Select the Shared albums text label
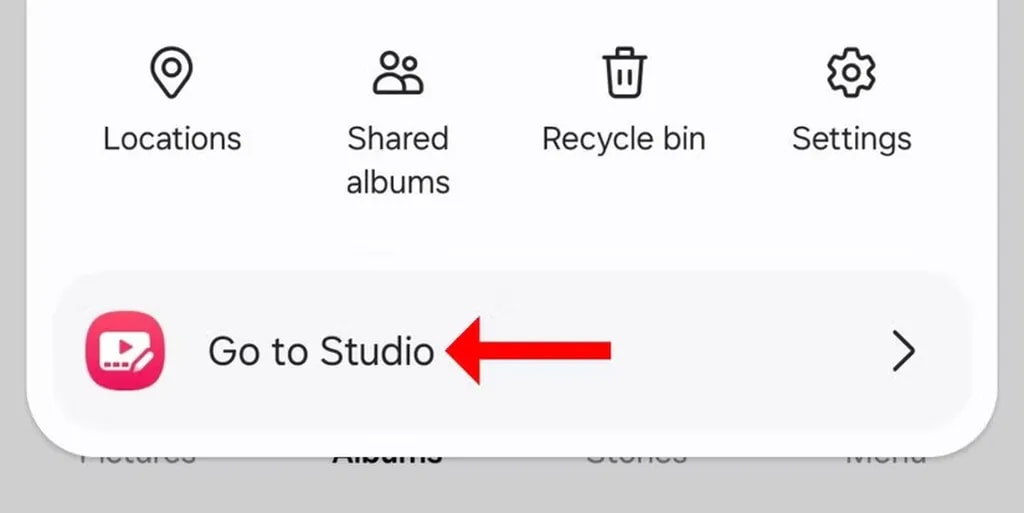 [398, 161]
